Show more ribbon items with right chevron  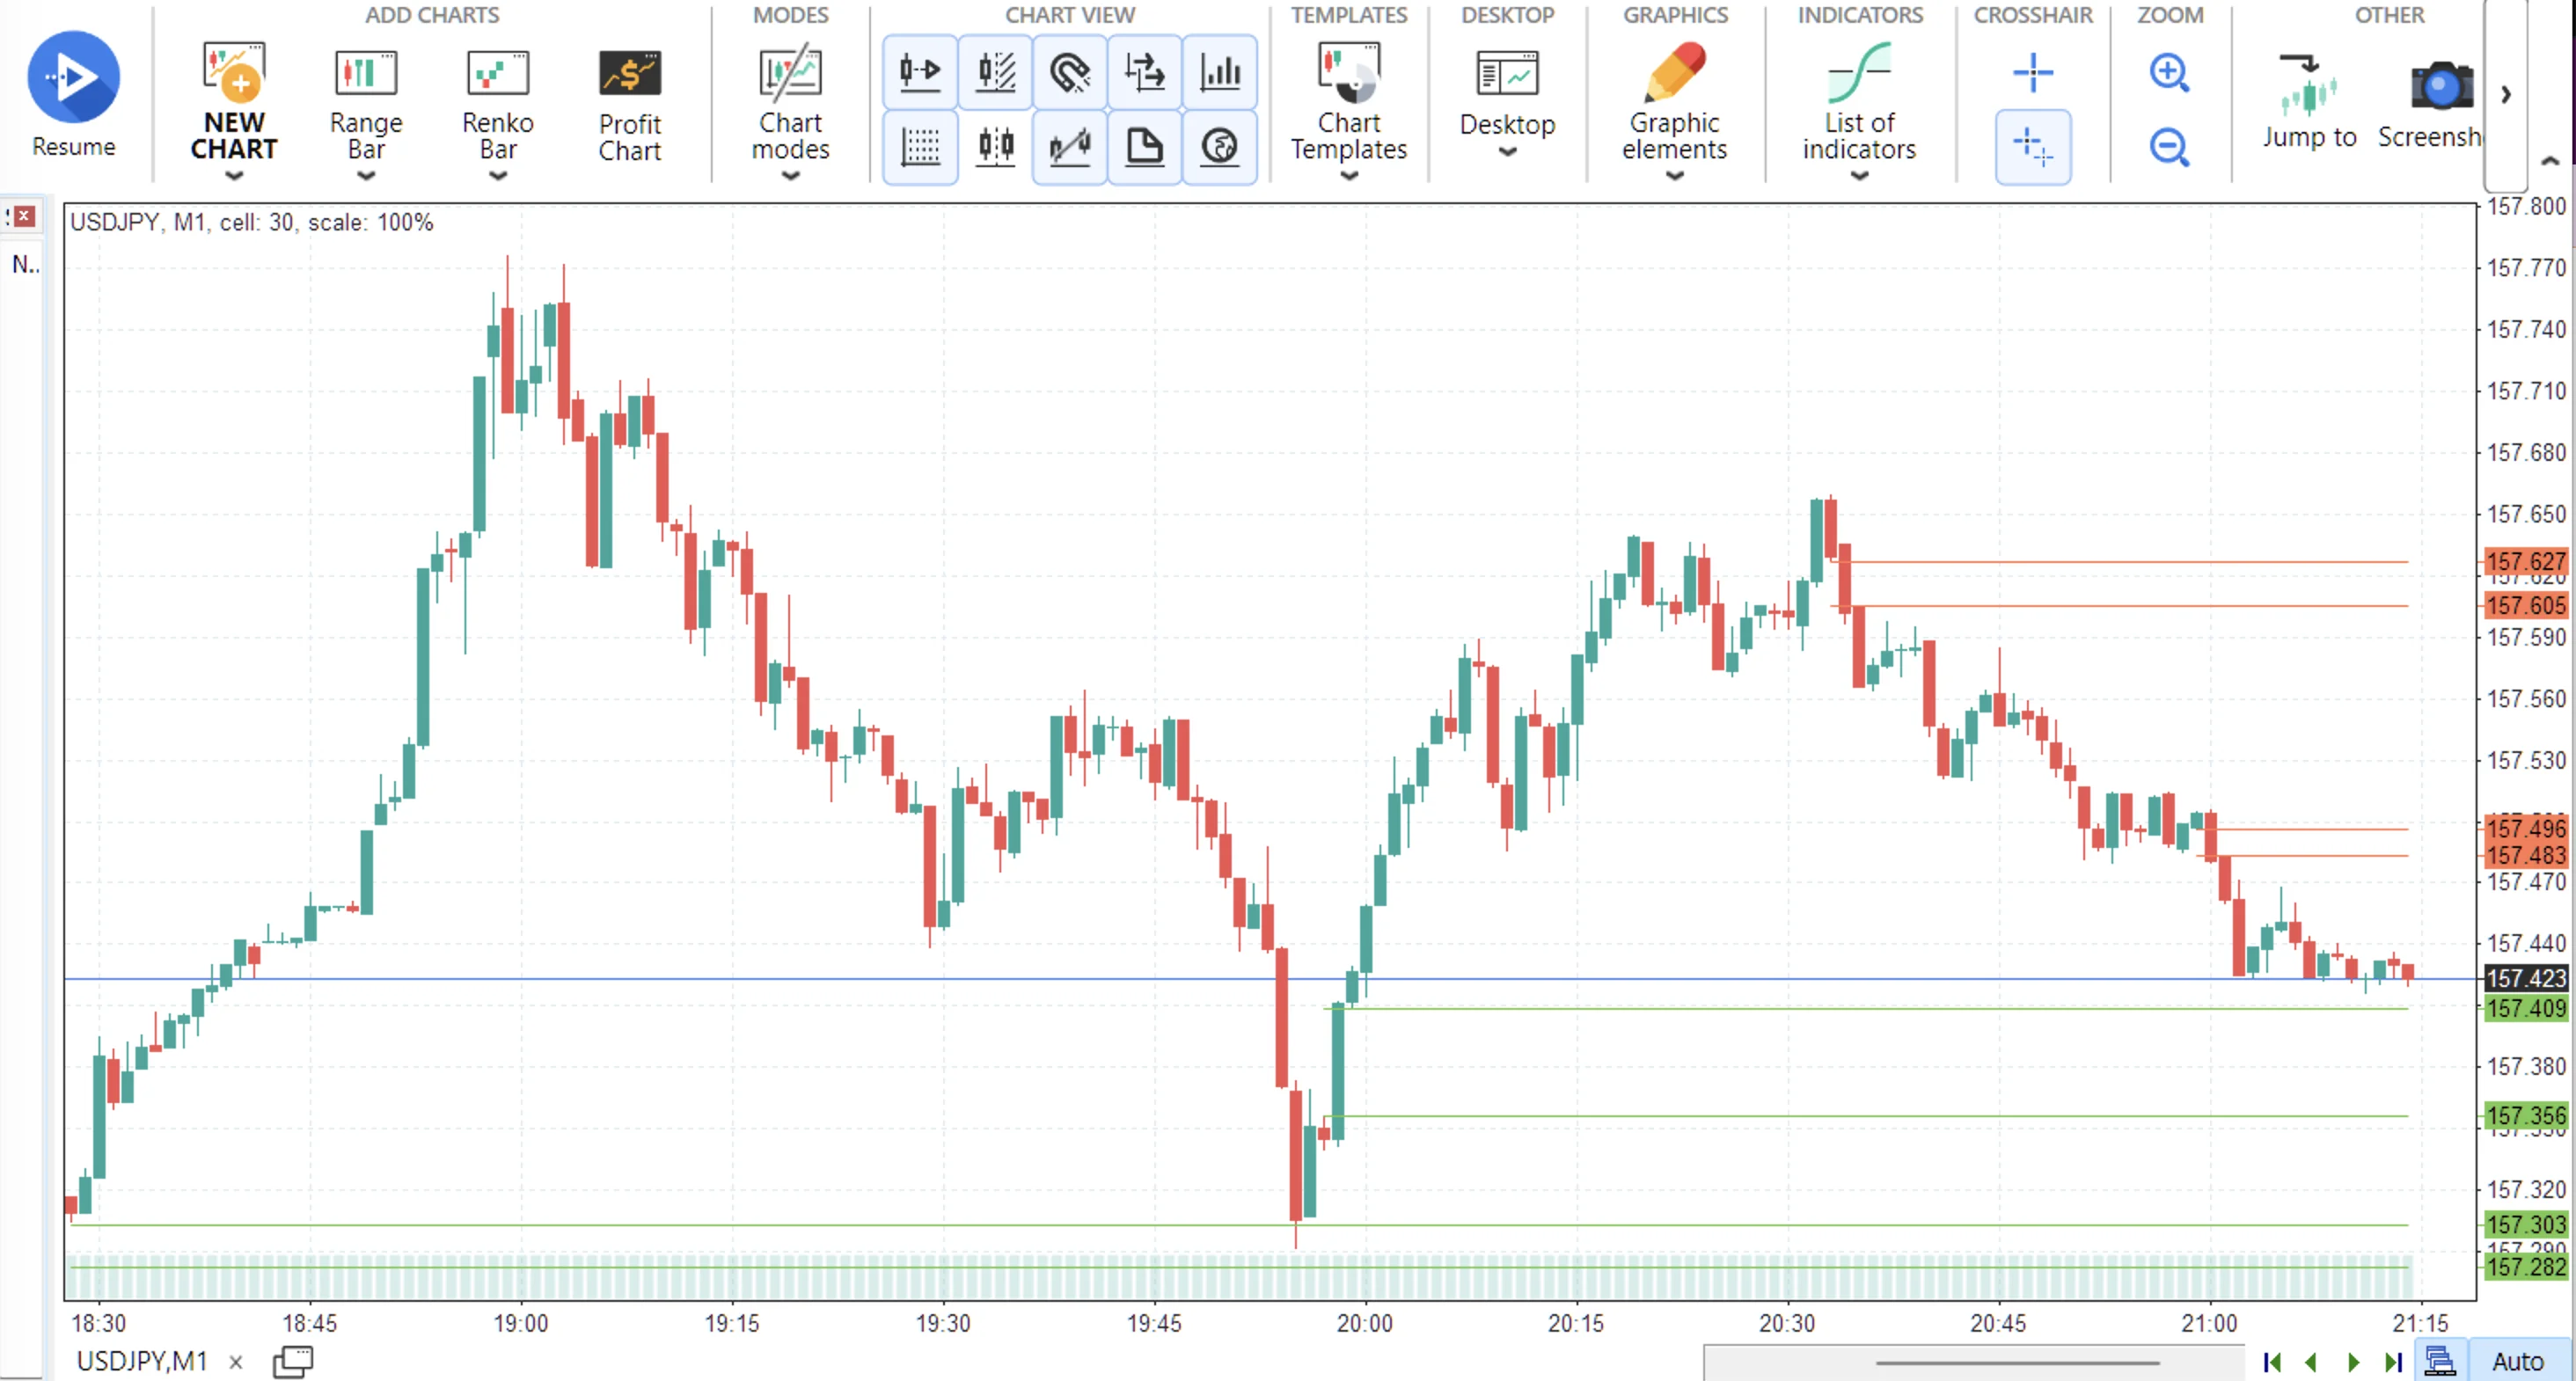point(2506,94)
